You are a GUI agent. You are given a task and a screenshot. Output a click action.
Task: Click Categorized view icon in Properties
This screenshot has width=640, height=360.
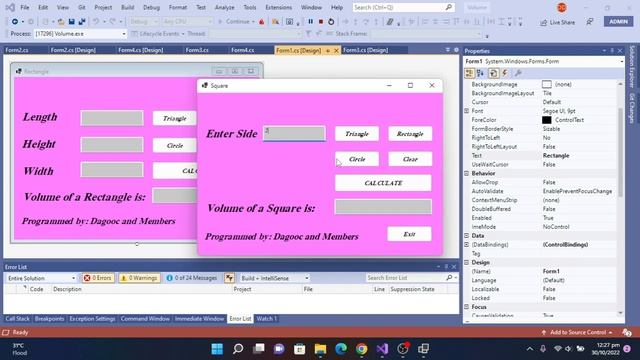coord(469,73)
